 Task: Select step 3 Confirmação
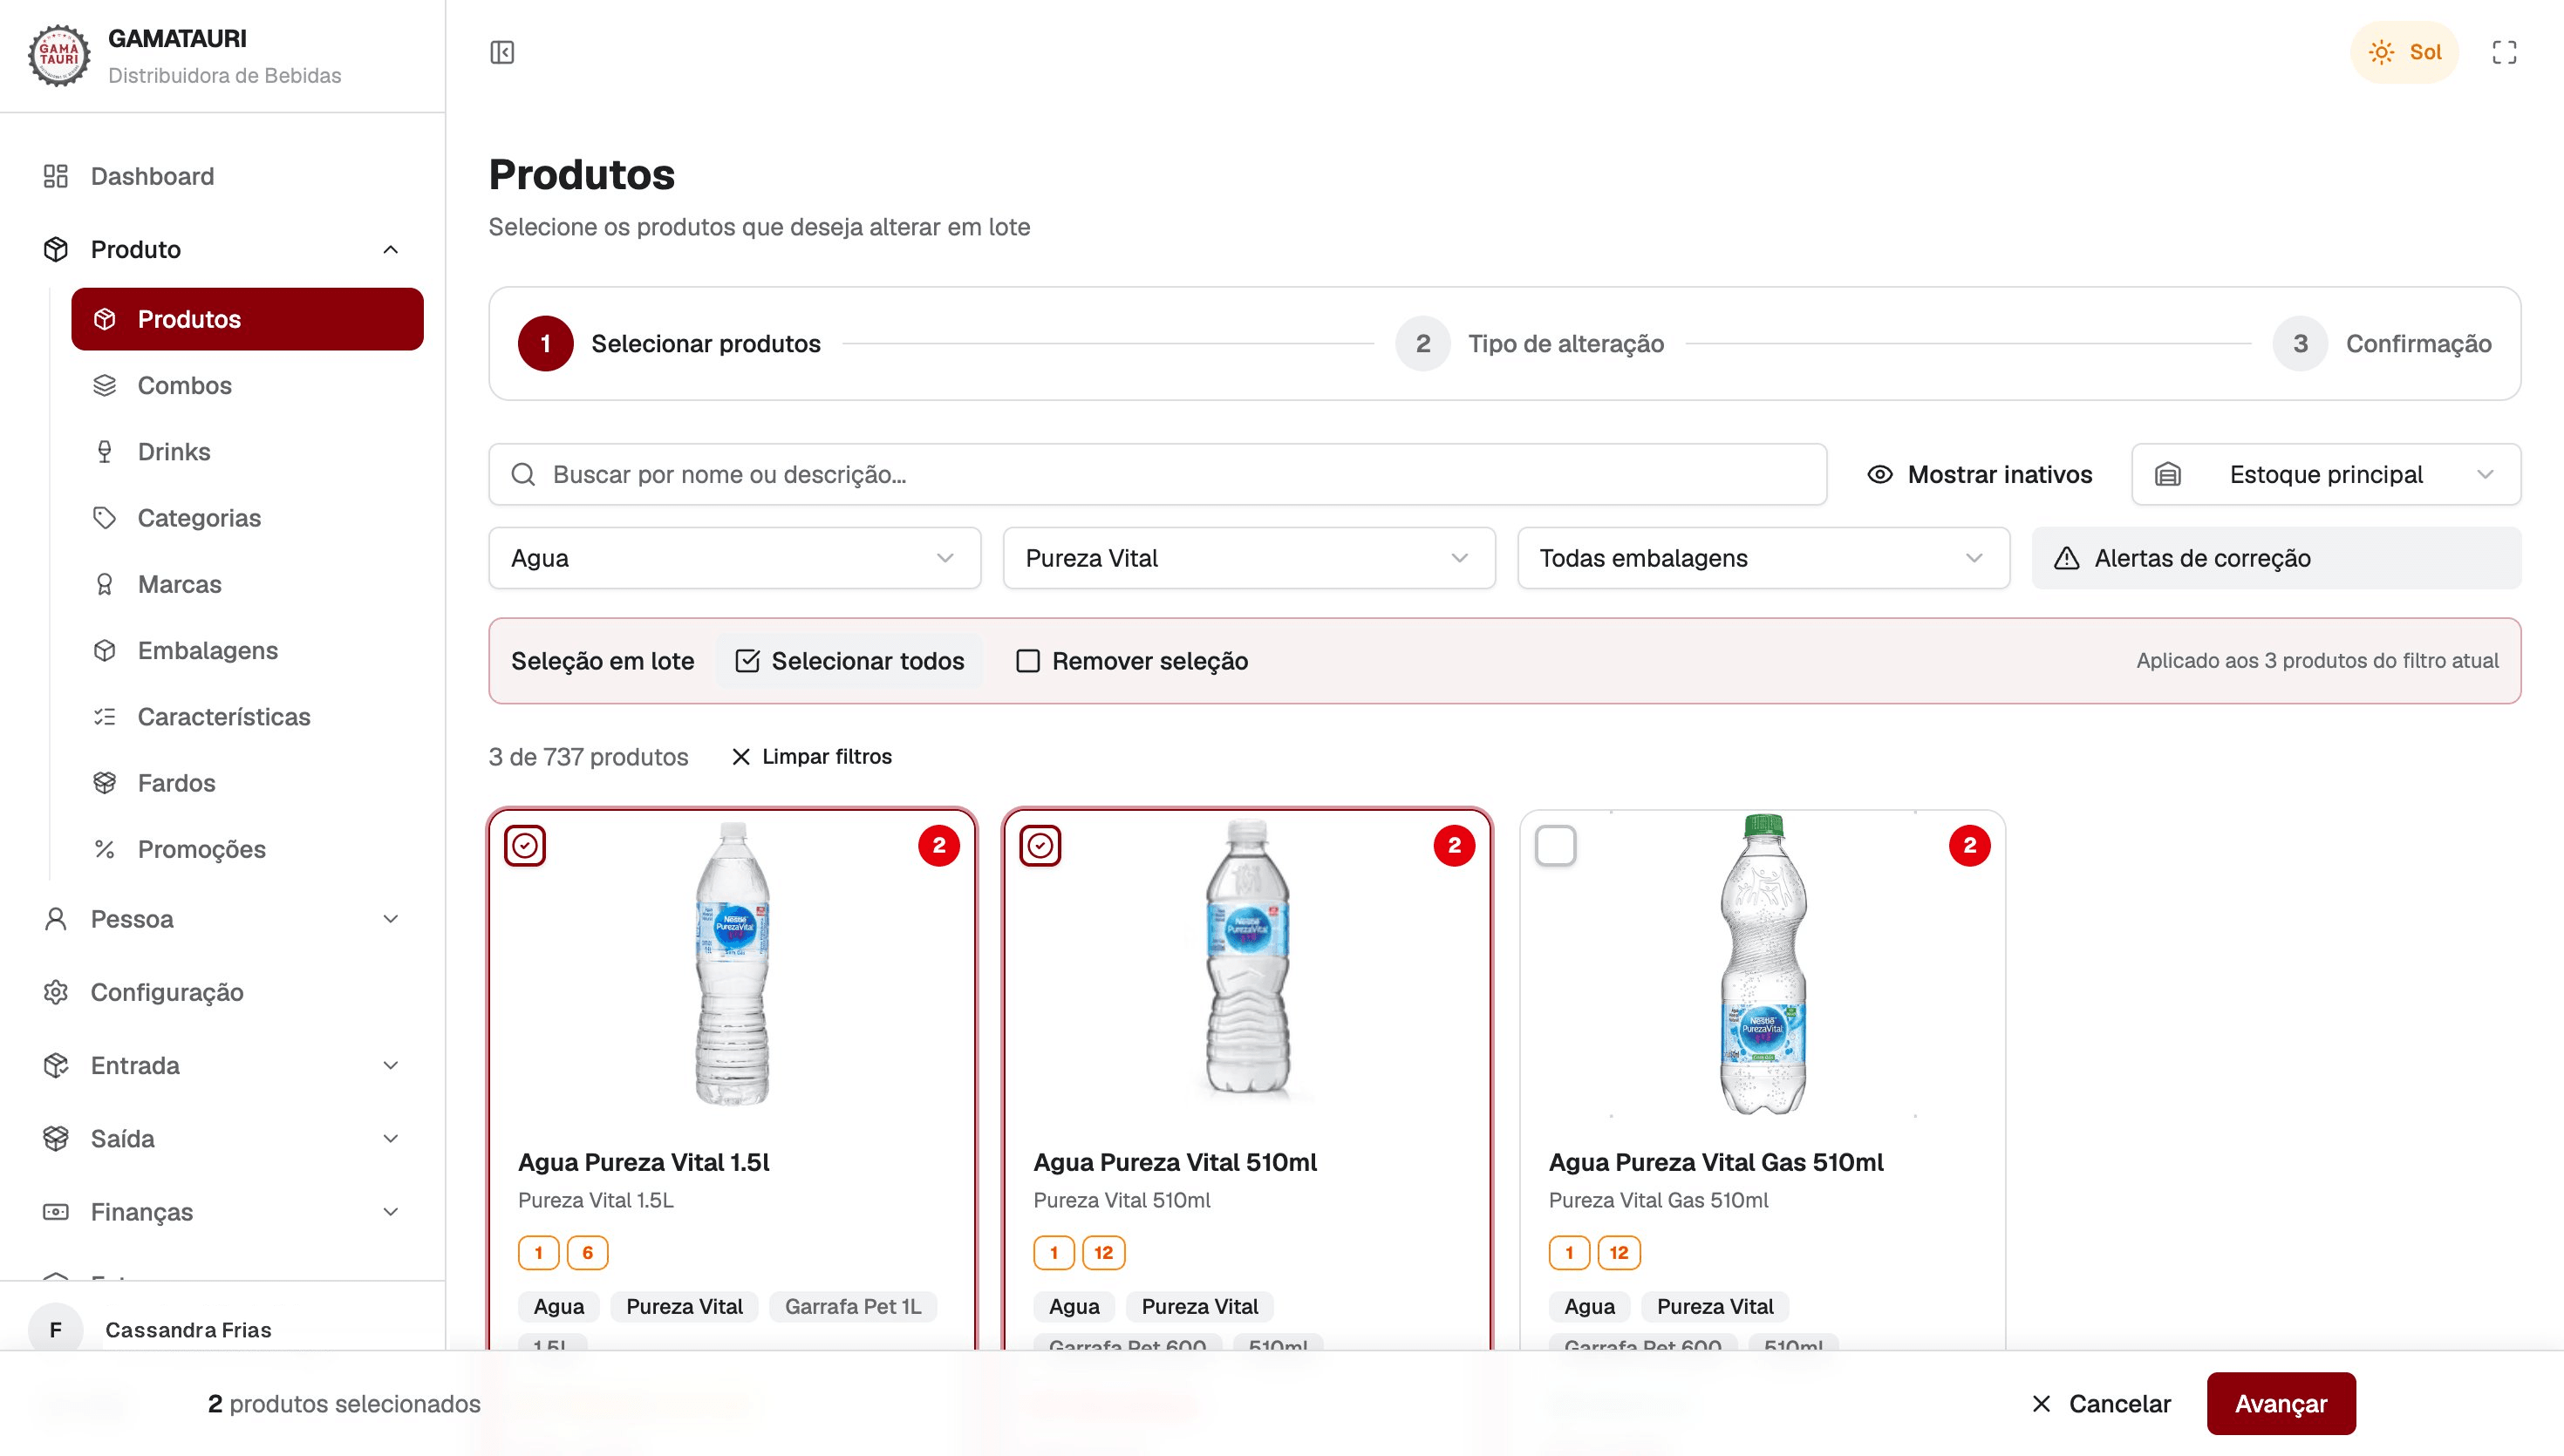[2382, 344]
